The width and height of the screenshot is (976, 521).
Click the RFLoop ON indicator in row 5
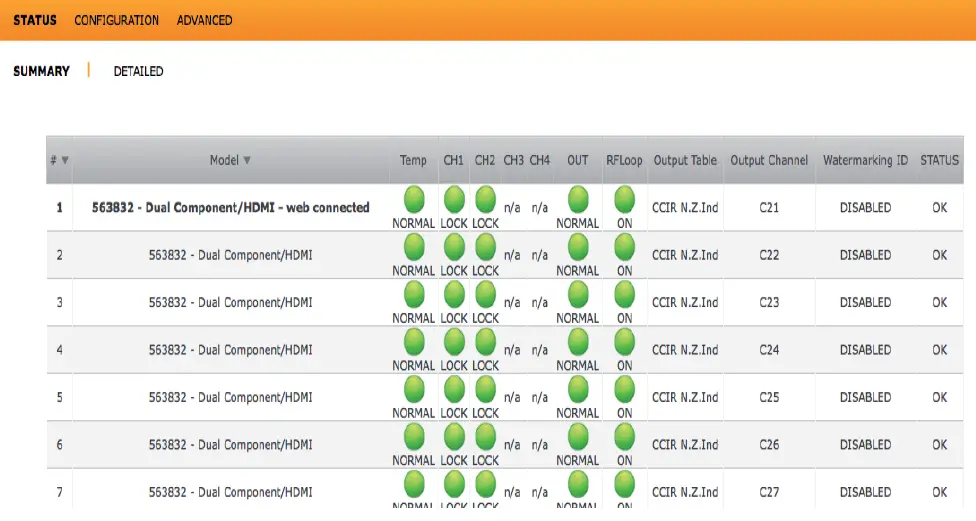pyautogui.click(x=624, y=390)
